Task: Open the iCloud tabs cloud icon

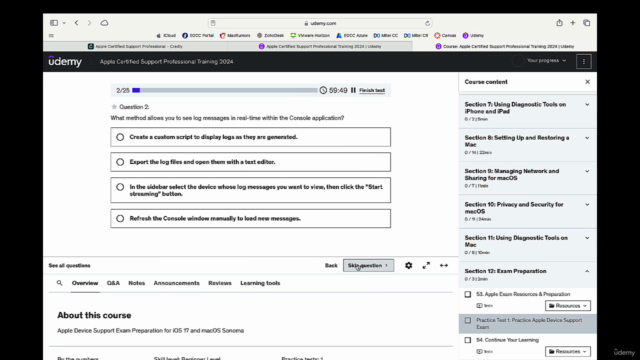Action: coord(104,23)
